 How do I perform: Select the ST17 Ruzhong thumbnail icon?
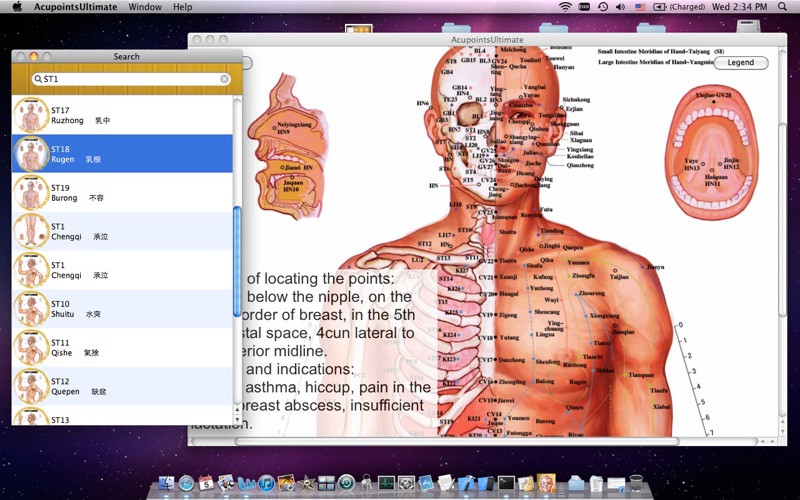(x=31, y=115)
